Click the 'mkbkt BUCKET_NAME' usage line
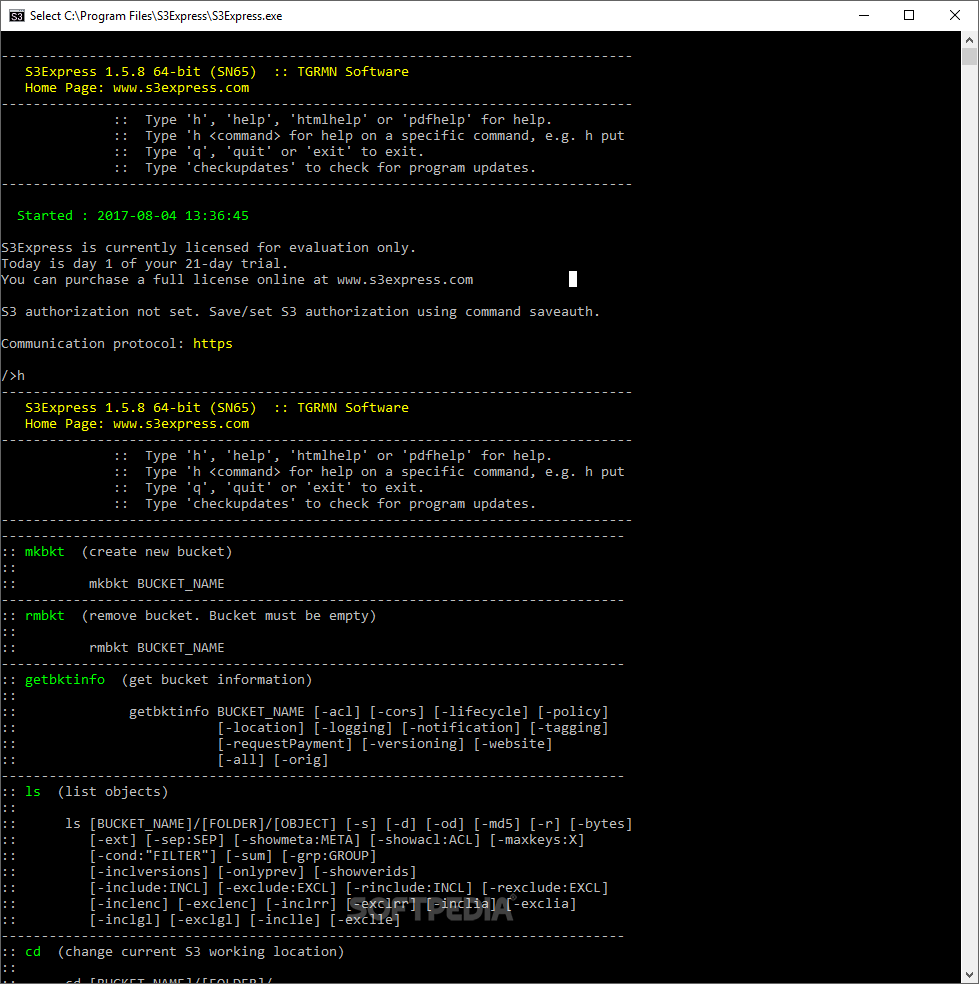The width and height of the screenshot is (979, 984). pyautogui.click(x=156, y=584)
